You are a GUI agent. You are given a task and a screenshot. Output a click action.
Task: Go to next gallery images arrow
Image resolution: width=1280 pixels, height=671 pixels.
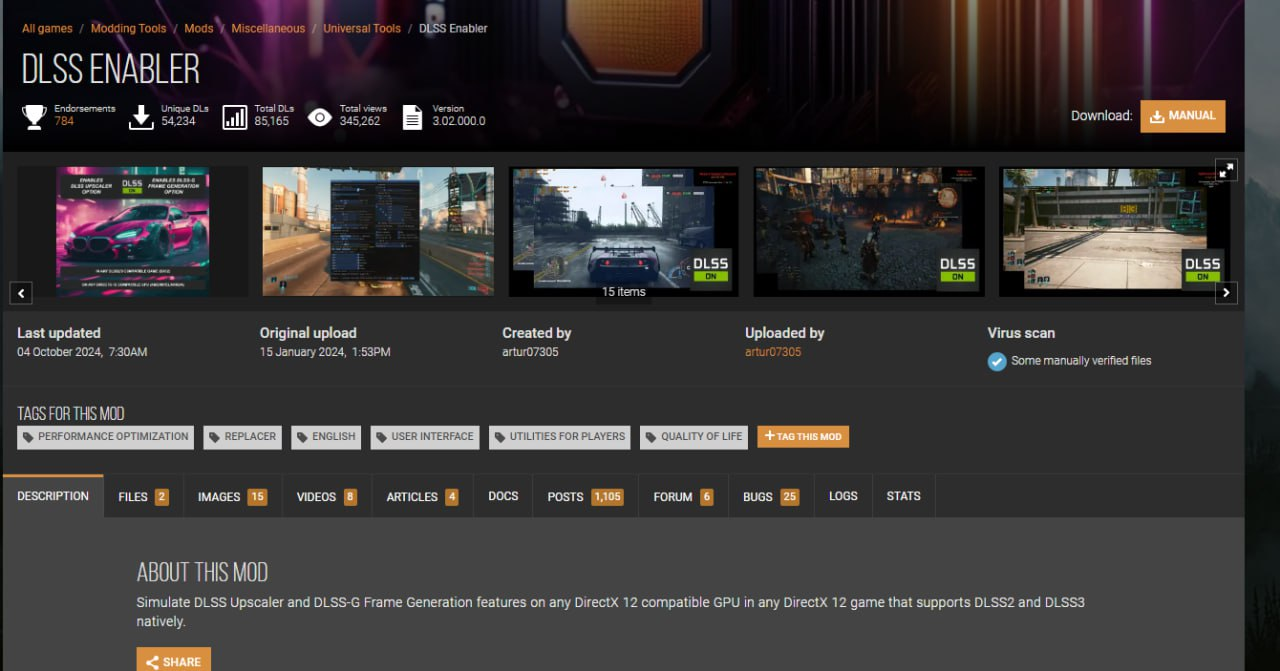(1226, 293)
